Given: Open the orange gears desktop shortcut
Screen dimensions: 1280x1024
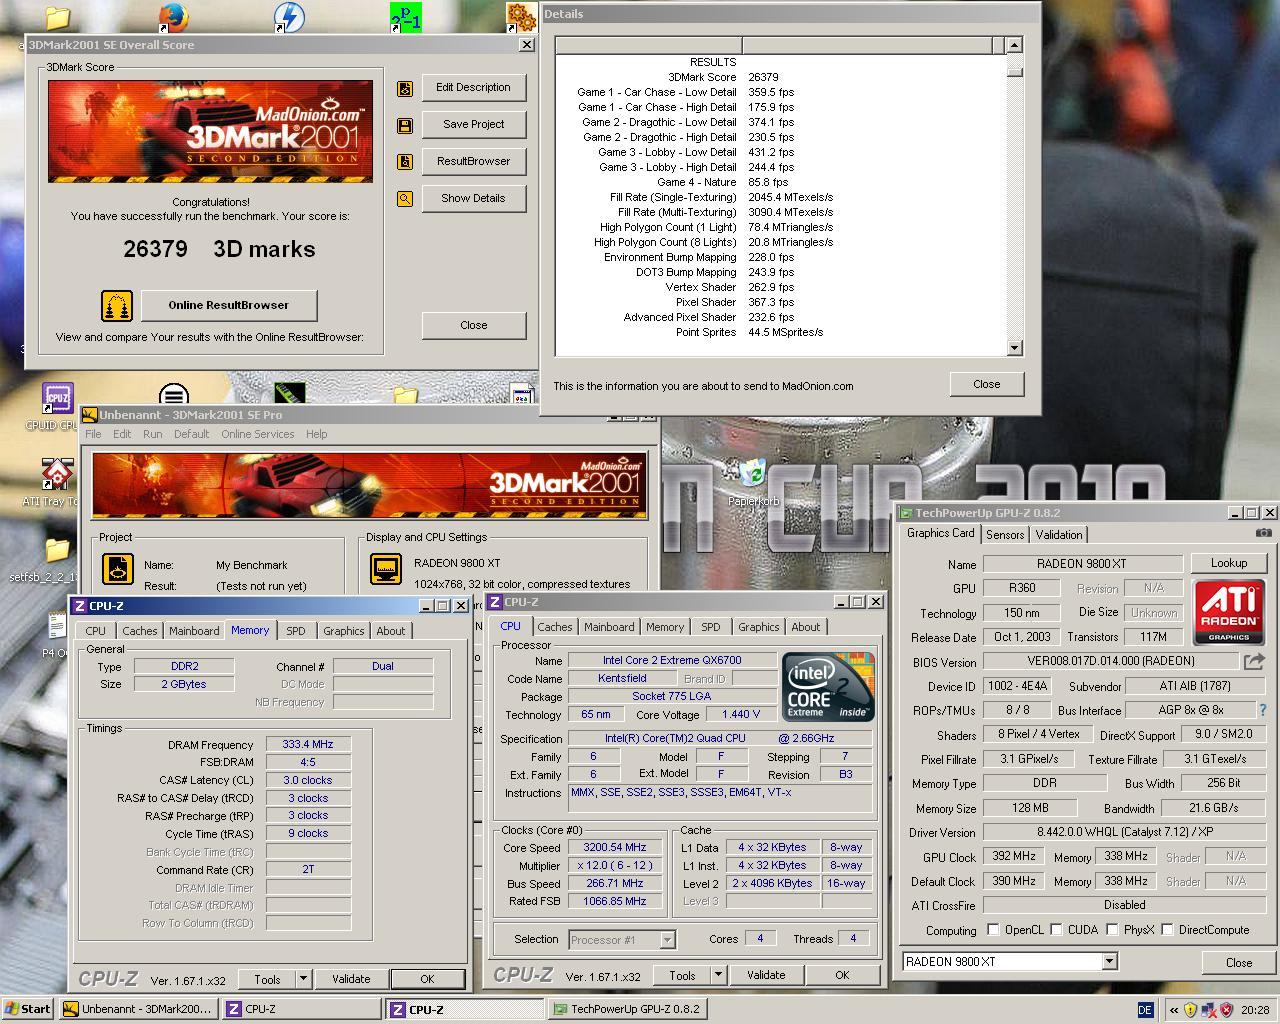Looking at the screenshot, I should pos(521,17).
